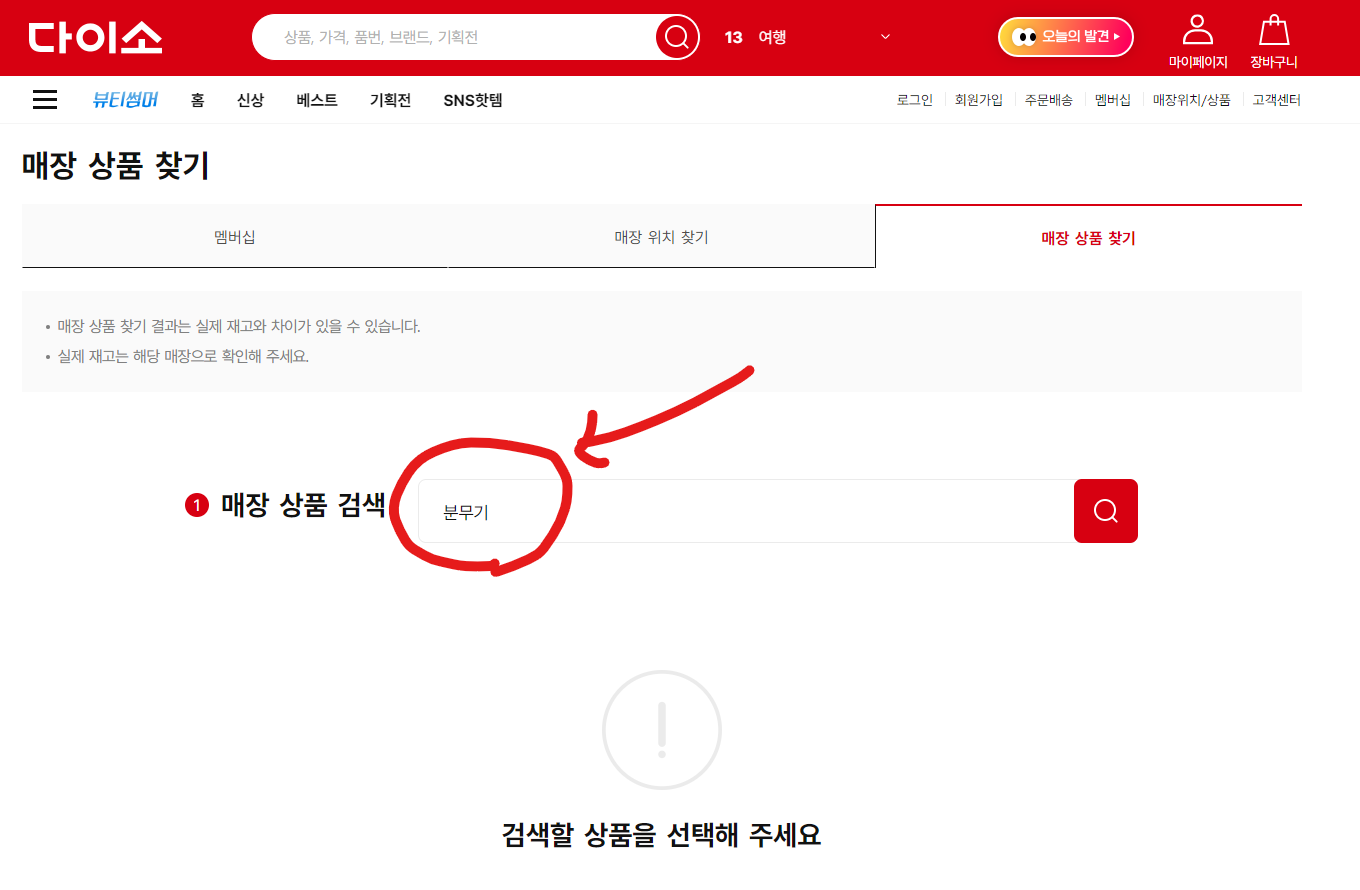Open the hamburger menu icon

click(x=45, y=100)
